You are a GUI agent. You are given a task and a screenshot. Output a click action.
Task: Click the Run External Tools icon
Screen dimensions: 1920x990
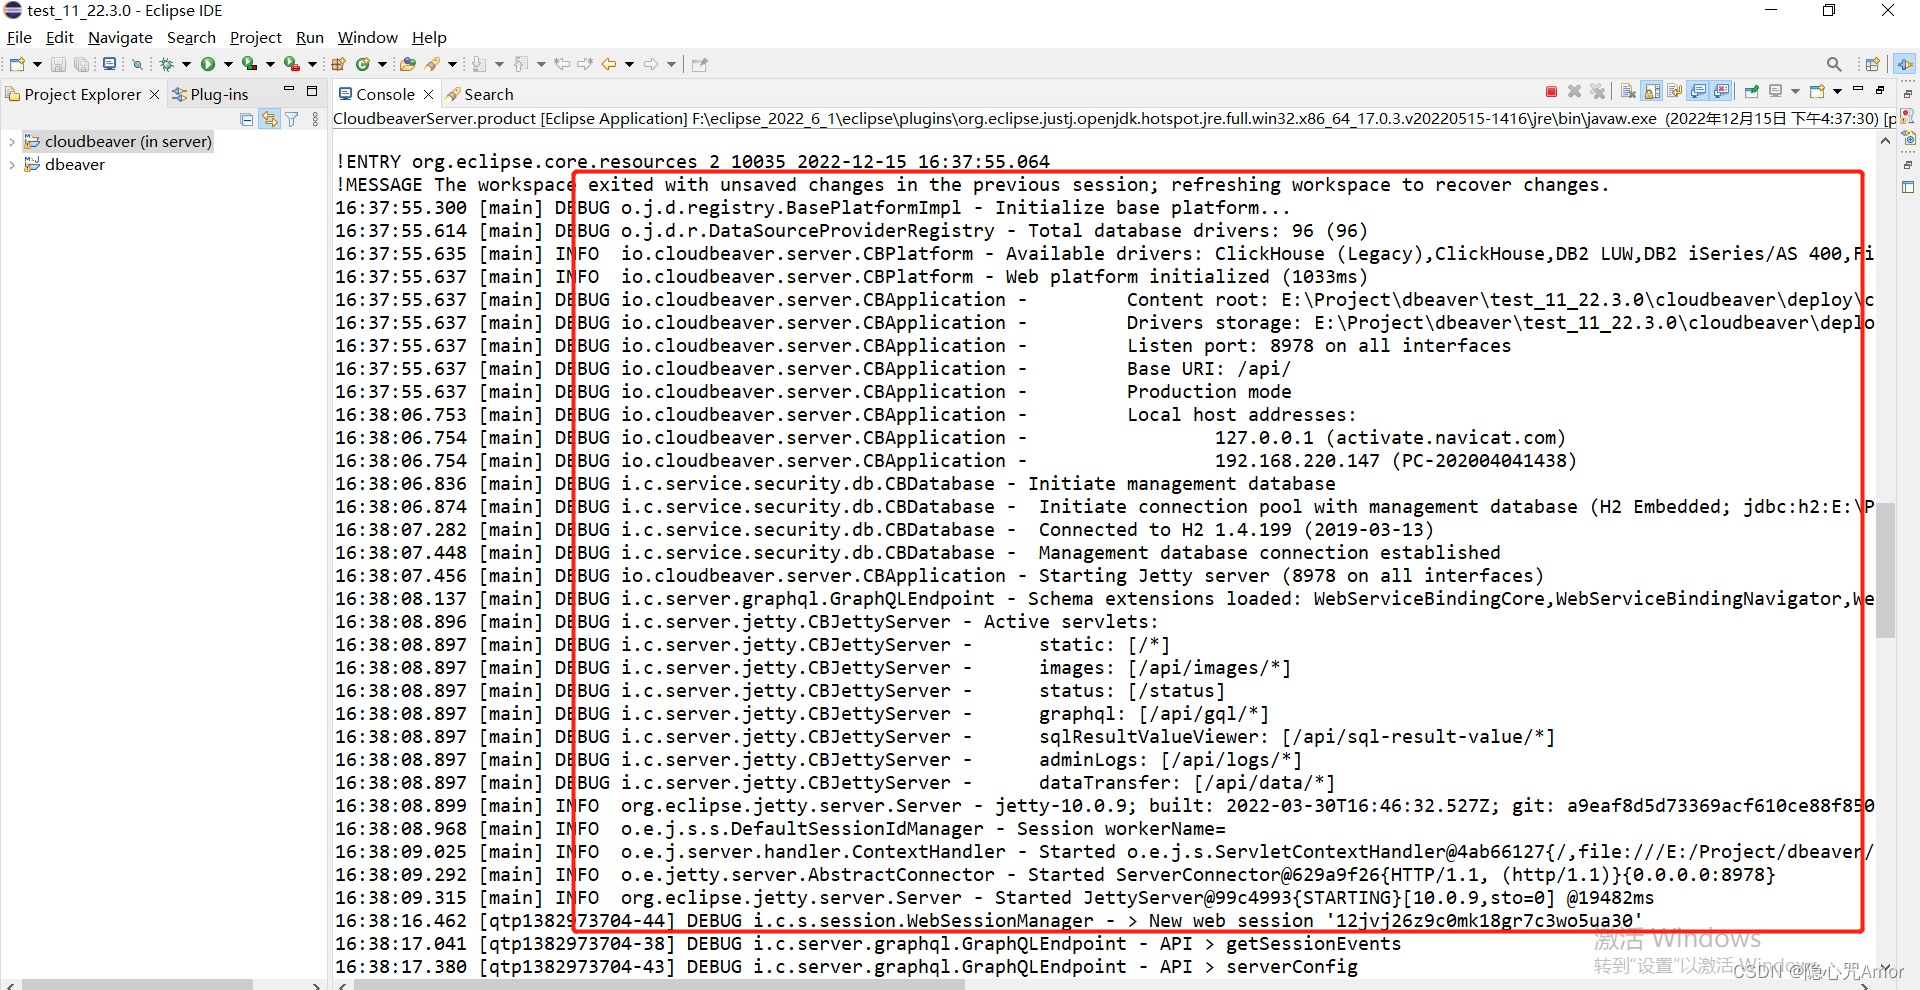[291, 64]
